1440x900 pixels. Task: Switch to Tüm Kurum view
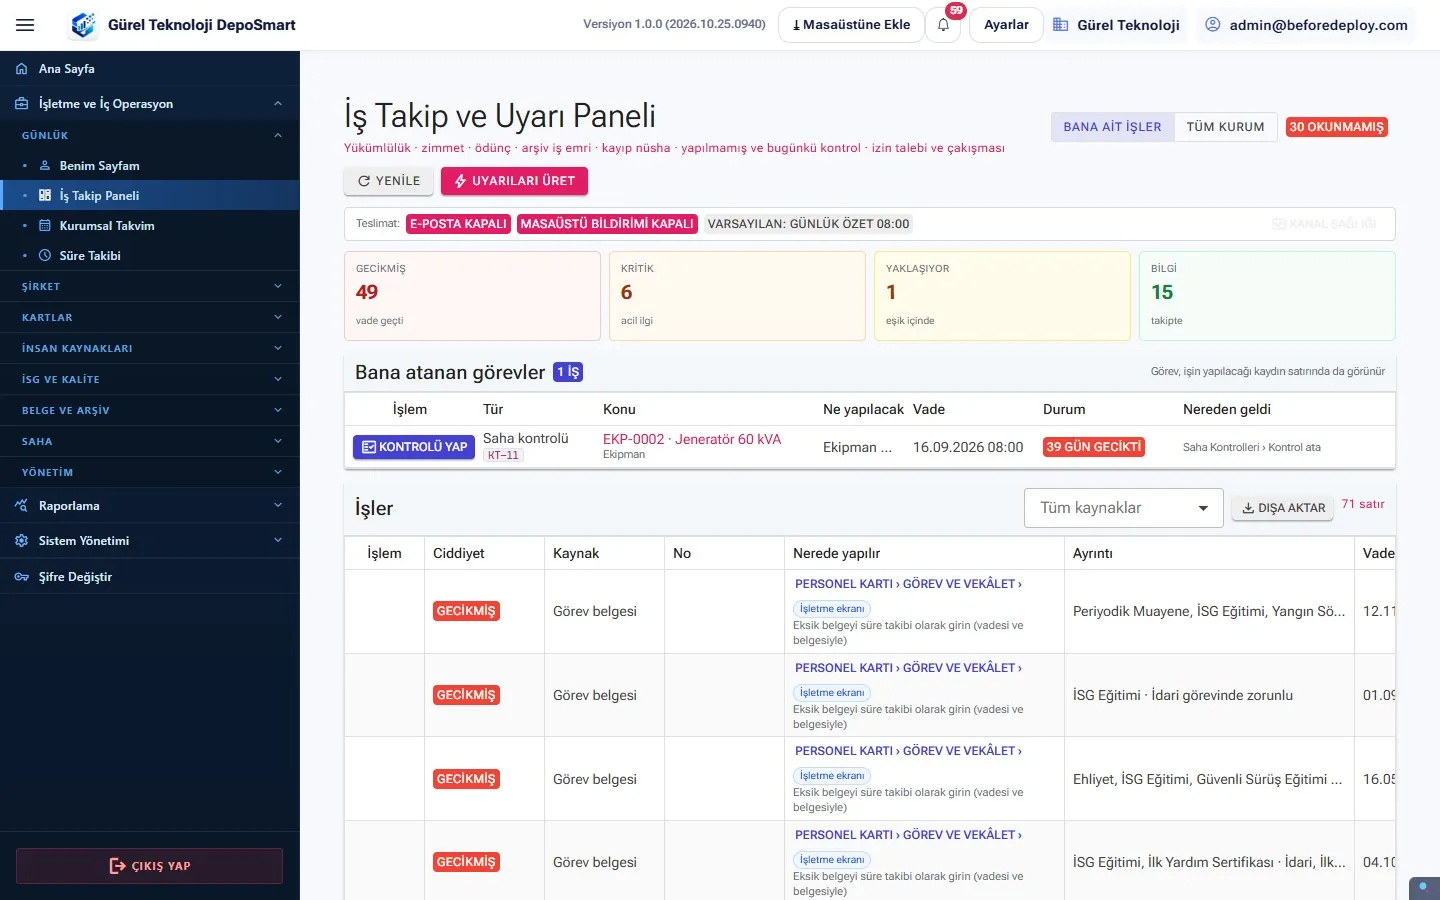pos(1225,127)
